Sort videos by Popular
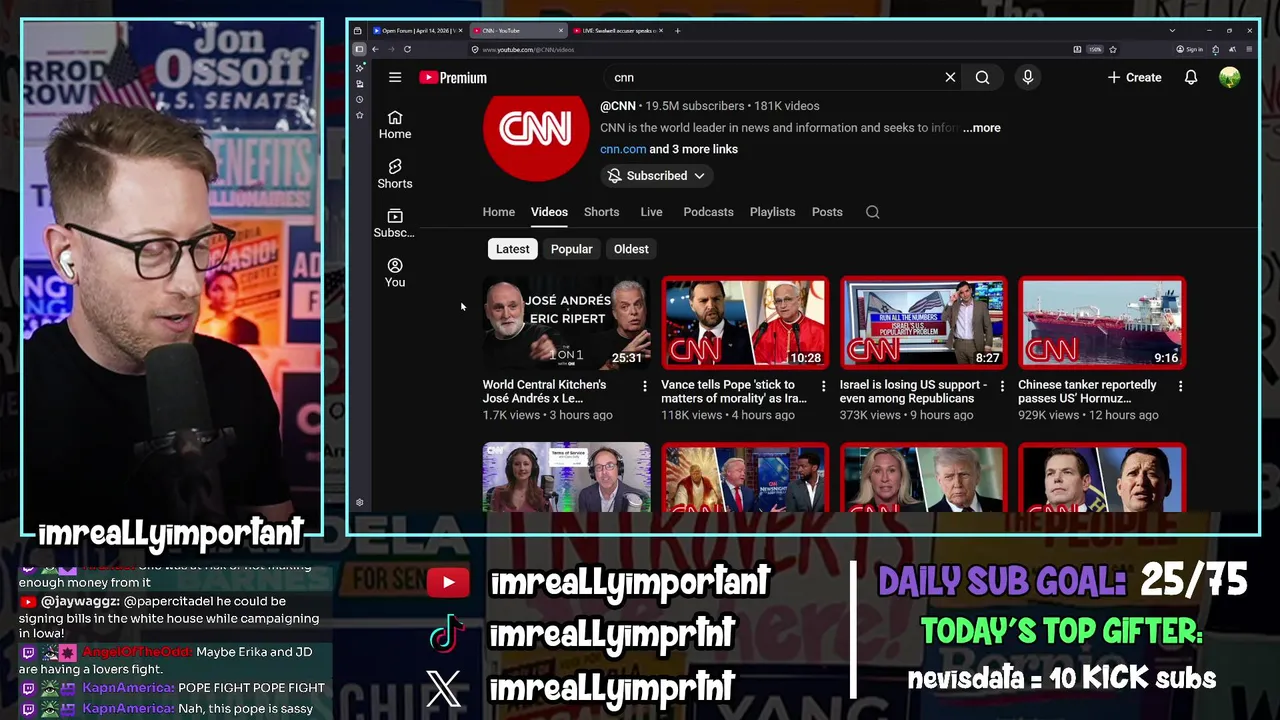The height and width of the screenshot is (720, 1280). 572,249
